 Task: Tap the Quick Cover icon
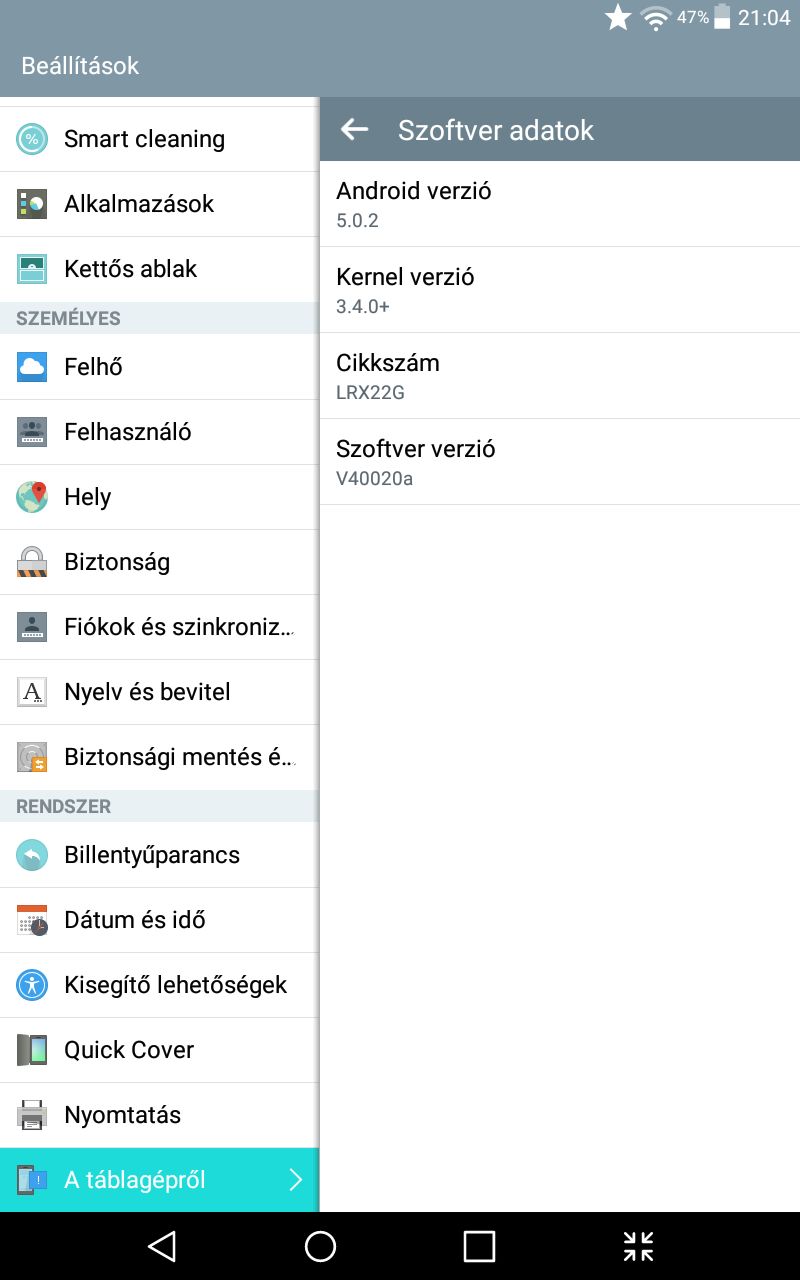[x=32, y=1050]
